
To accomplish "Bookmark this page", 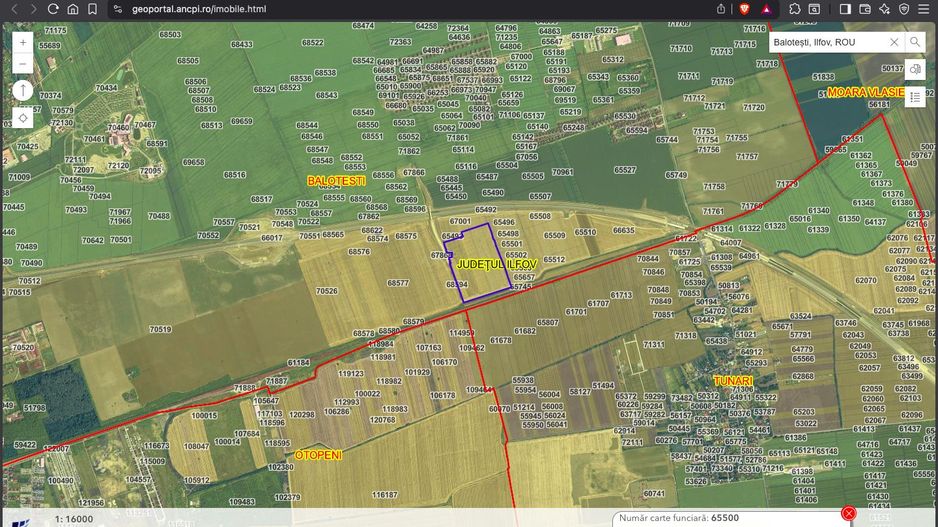I will pos(92,9).
